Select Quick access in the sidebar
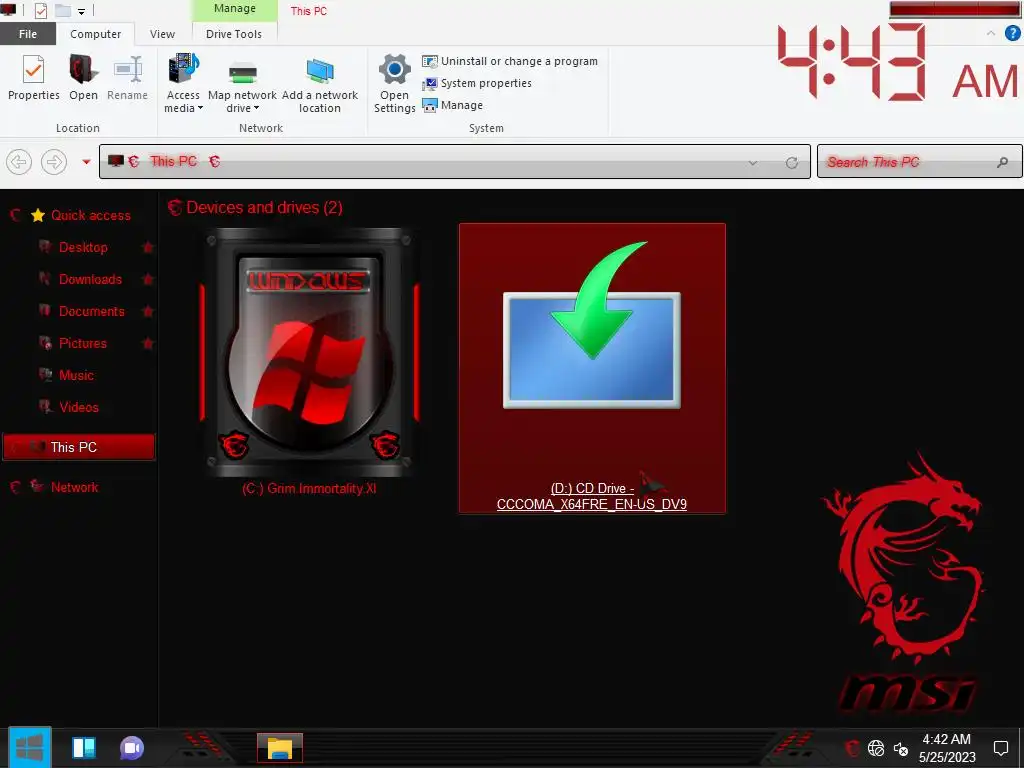This screenshot has width=1024, height=768. click(91, 215)
